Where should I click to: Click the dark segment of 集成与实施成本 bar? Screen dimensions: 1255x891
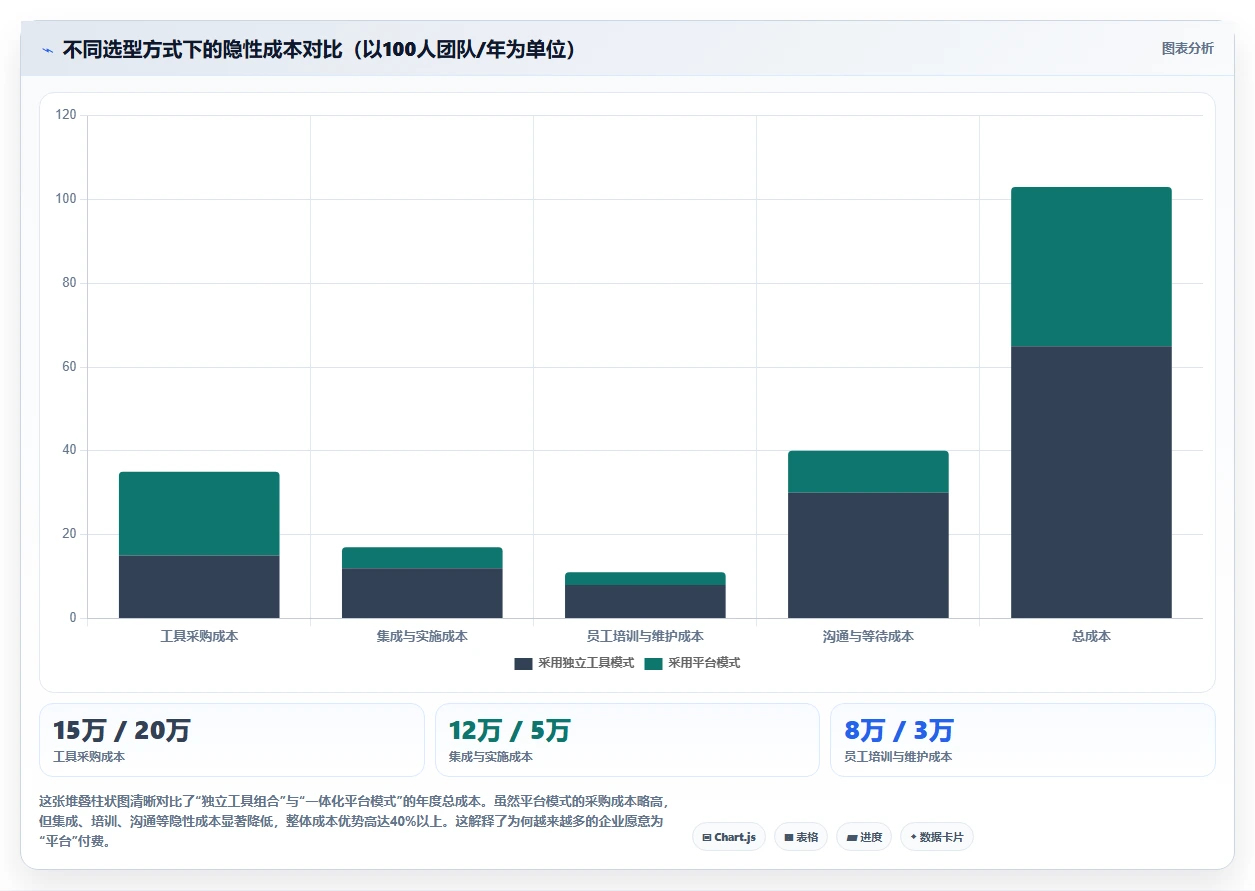point(422,593)
